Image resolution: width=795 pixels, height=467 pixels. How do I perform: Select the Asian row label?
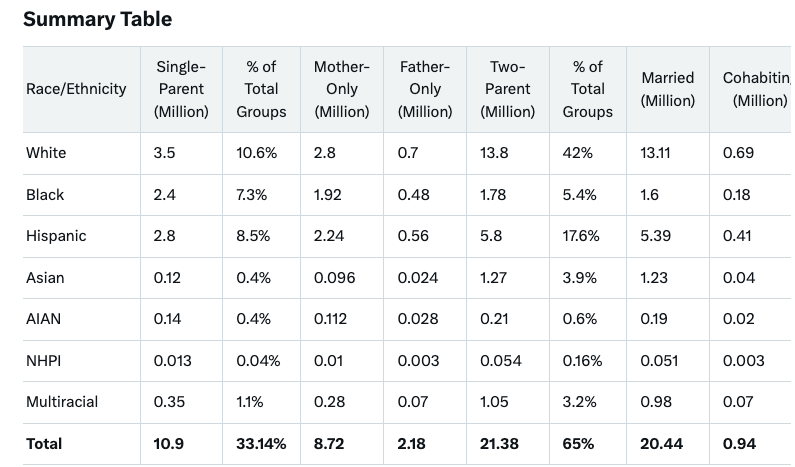(x=45, y=278)
